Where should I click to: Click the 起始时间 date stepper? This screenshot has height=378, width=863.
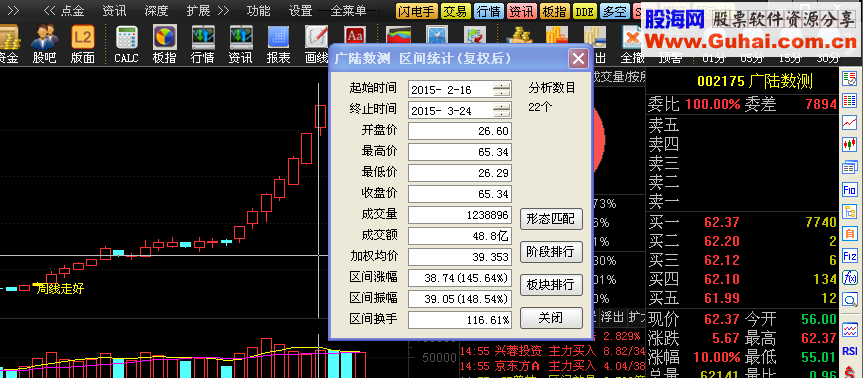pos(501,89)
